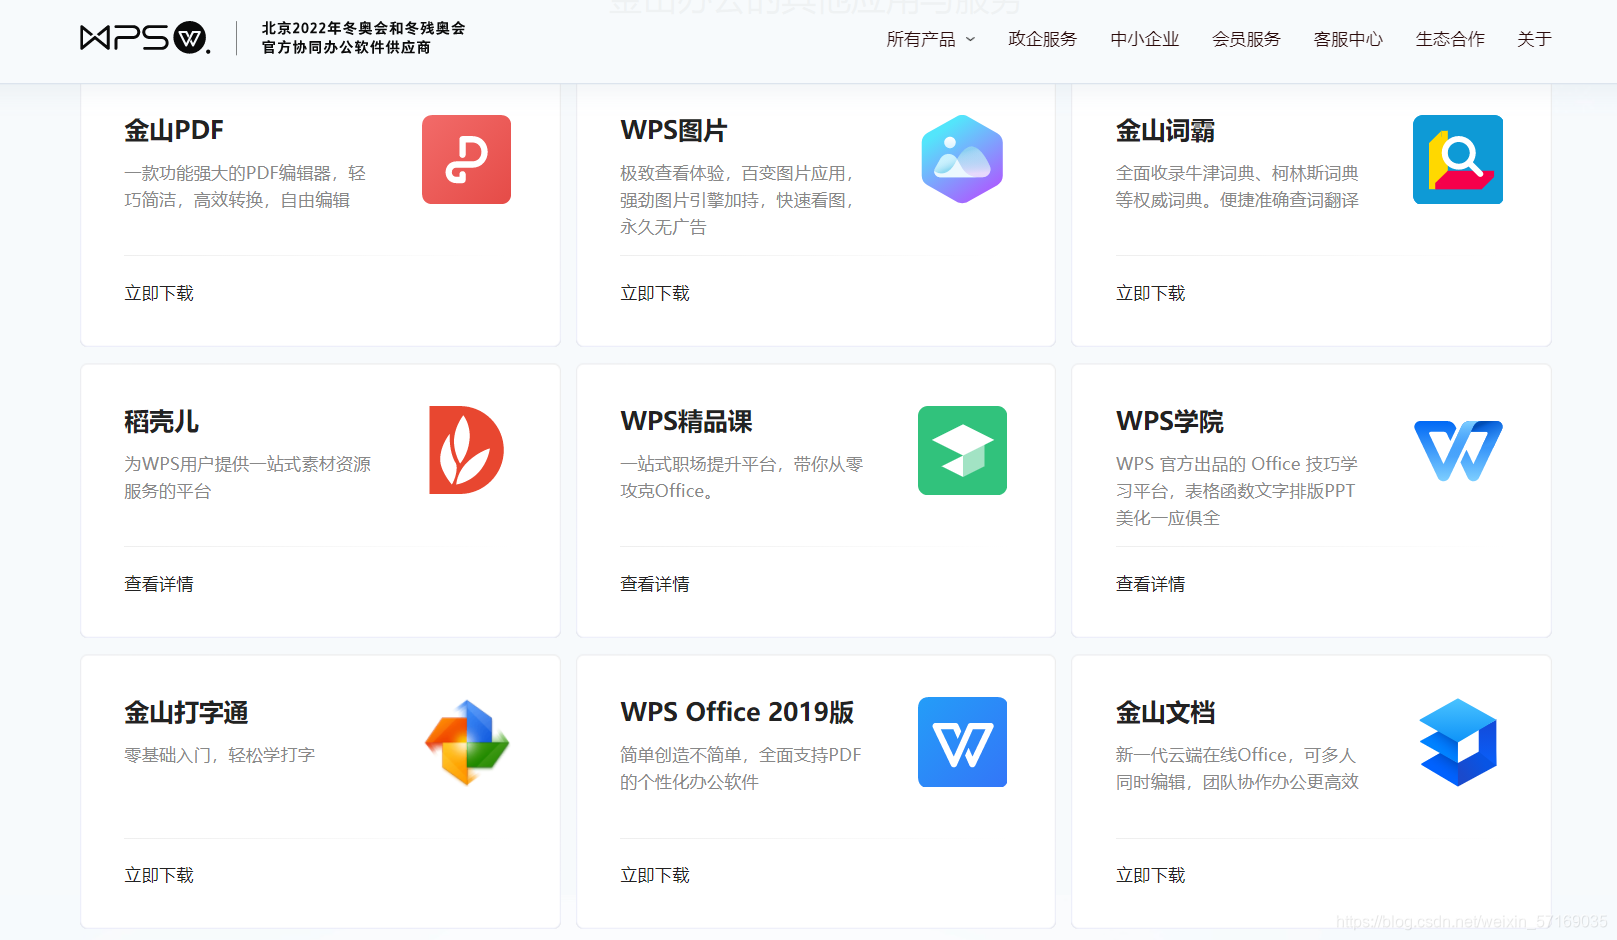Image resolution: width=1617 pixels, height=940 pixels.
Task: Click 立即下载 for 金山文档
Action: (1151, 875)
